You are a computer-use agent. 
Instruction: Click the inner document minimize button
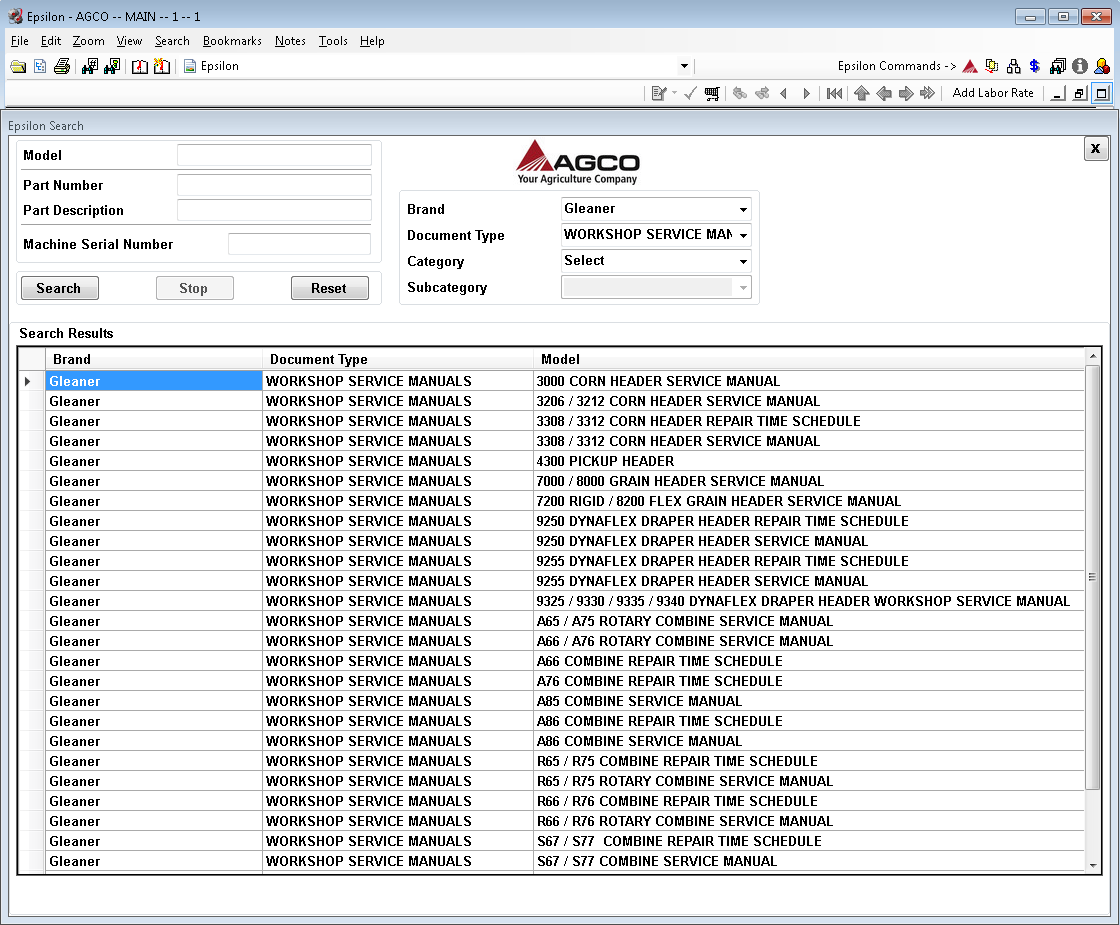(1059, 94)
